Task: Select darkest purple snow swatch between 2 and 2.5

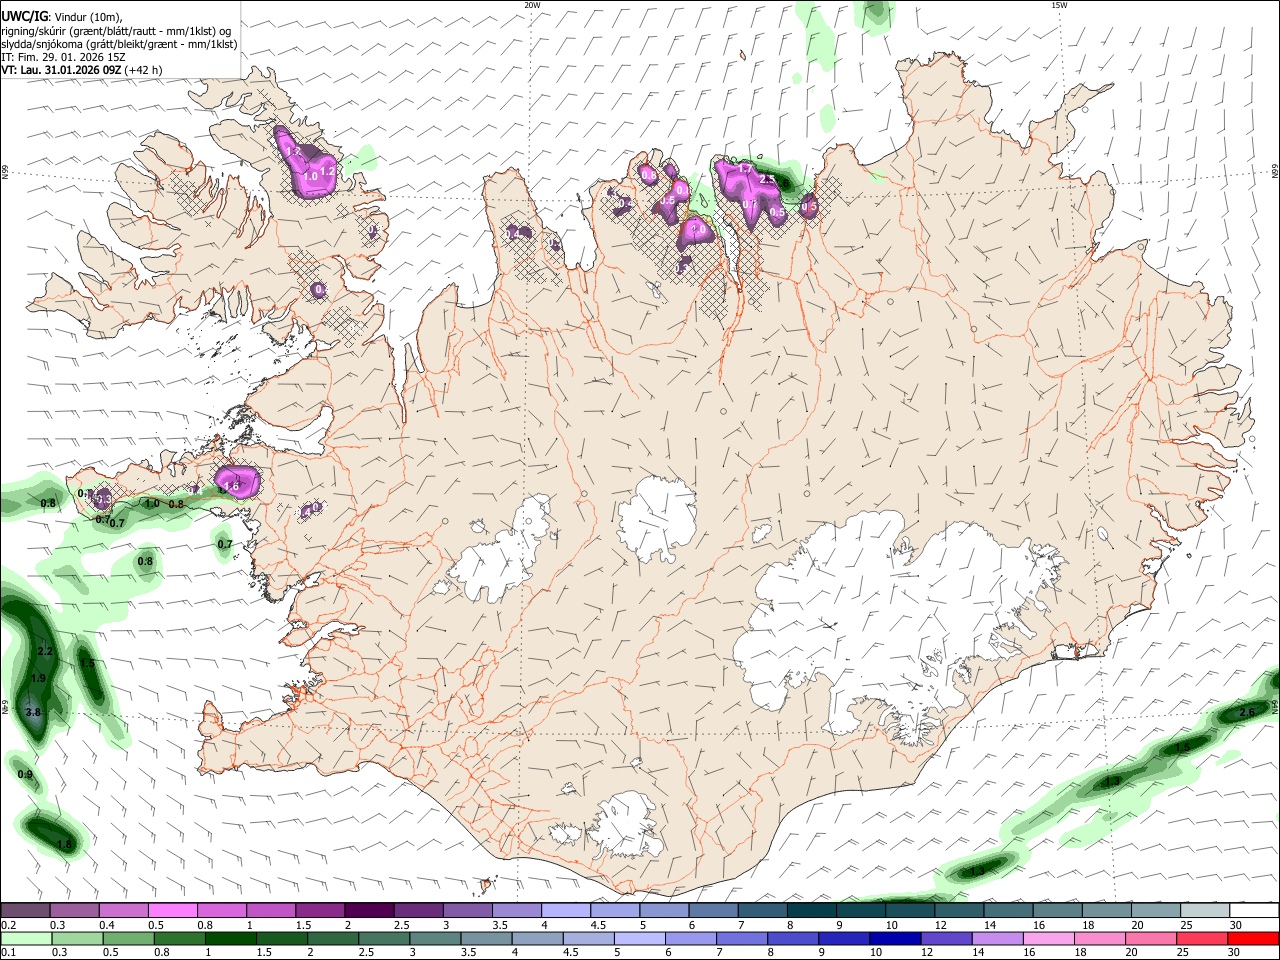Action: 369,910
